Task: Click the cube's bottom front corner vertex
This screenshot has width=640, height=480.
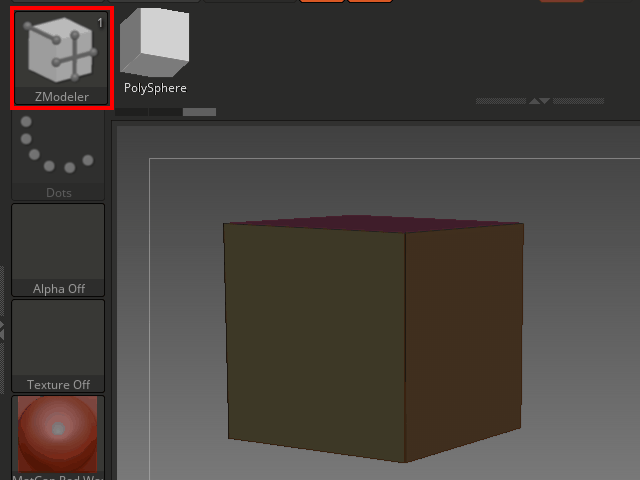Action: tap(405, 462)
